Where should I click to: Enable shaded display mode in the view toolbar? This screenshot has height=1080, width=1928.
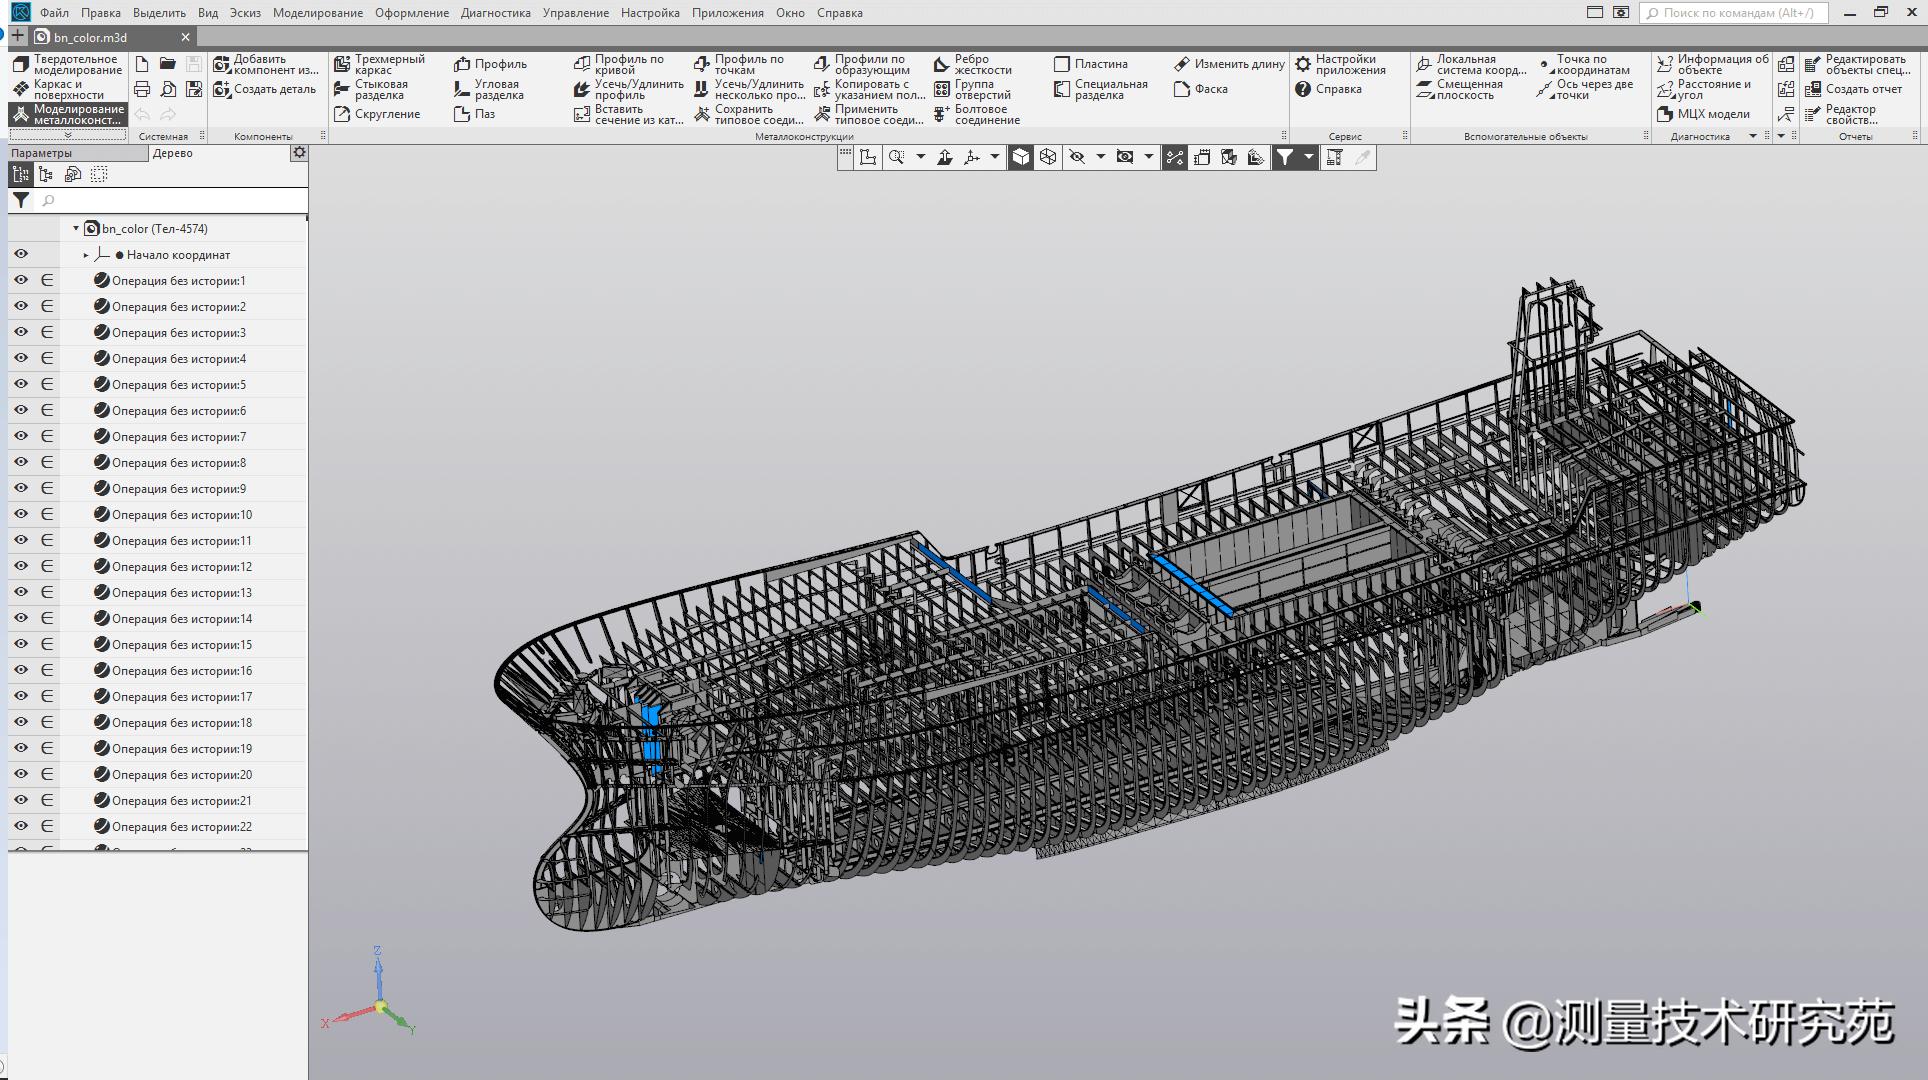click(x=1020, y=157)
